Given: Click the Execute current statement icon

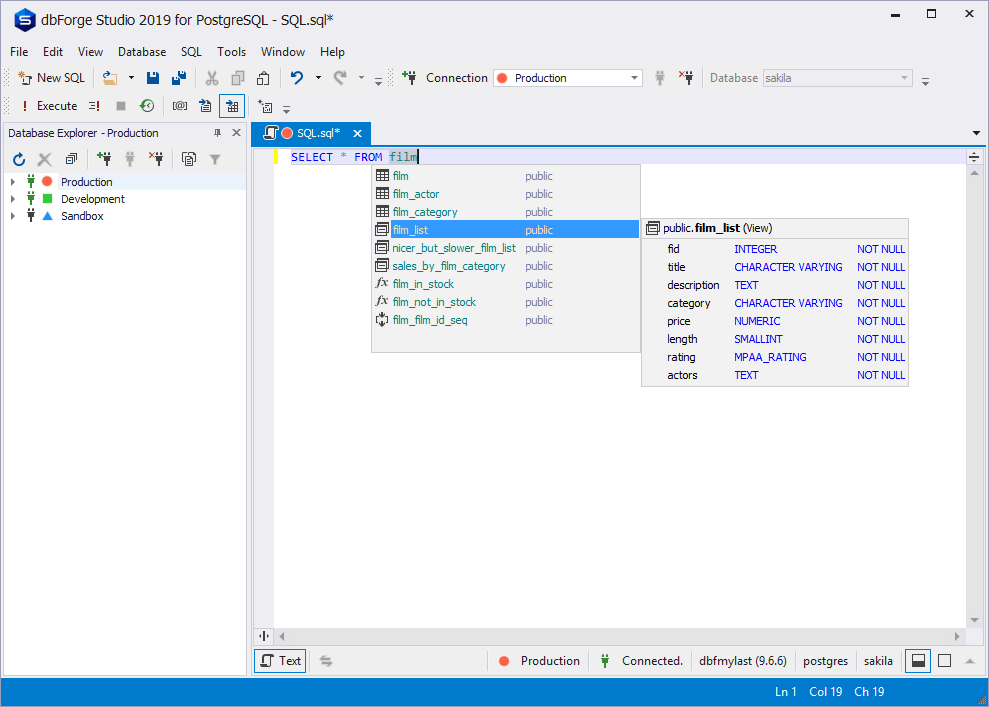Looking at the screenshot, I should [95, 106].
